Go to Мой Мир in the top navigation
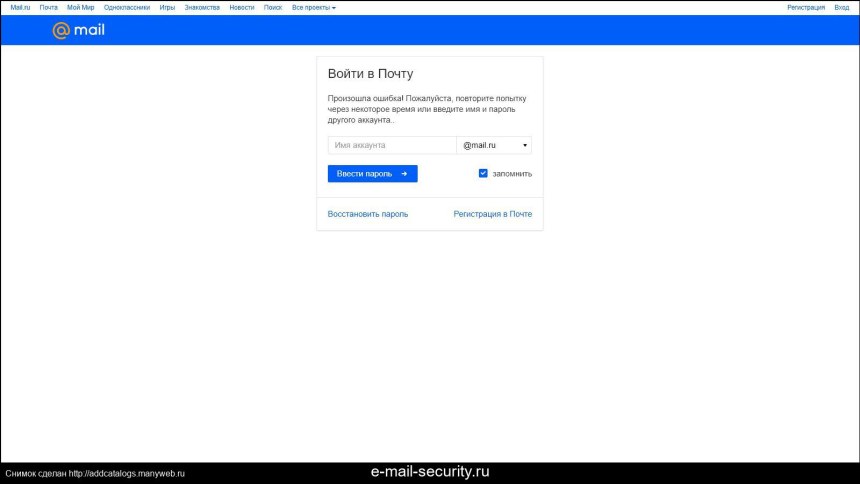The image size is (860, 484). pyautogui.click(x=81, y=8)
